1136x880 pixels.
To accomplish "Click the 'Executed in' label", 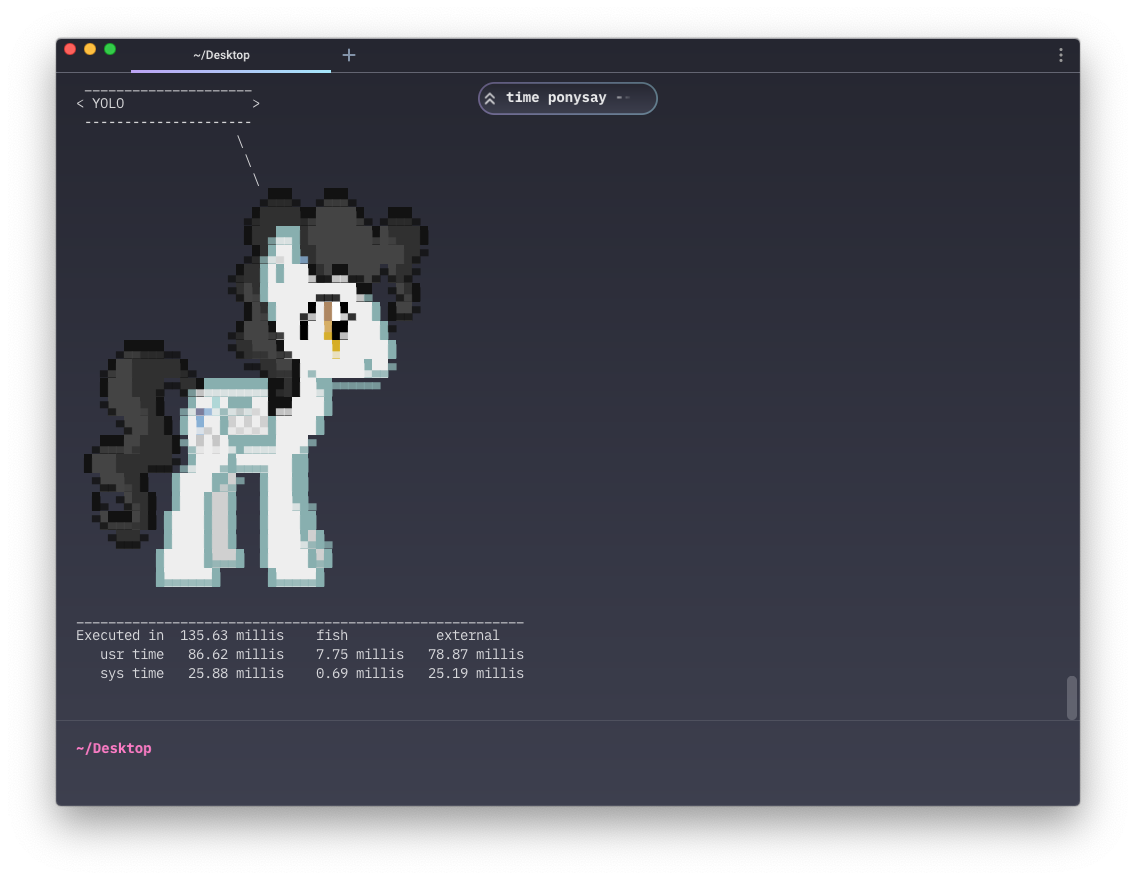I will [120, 635].
